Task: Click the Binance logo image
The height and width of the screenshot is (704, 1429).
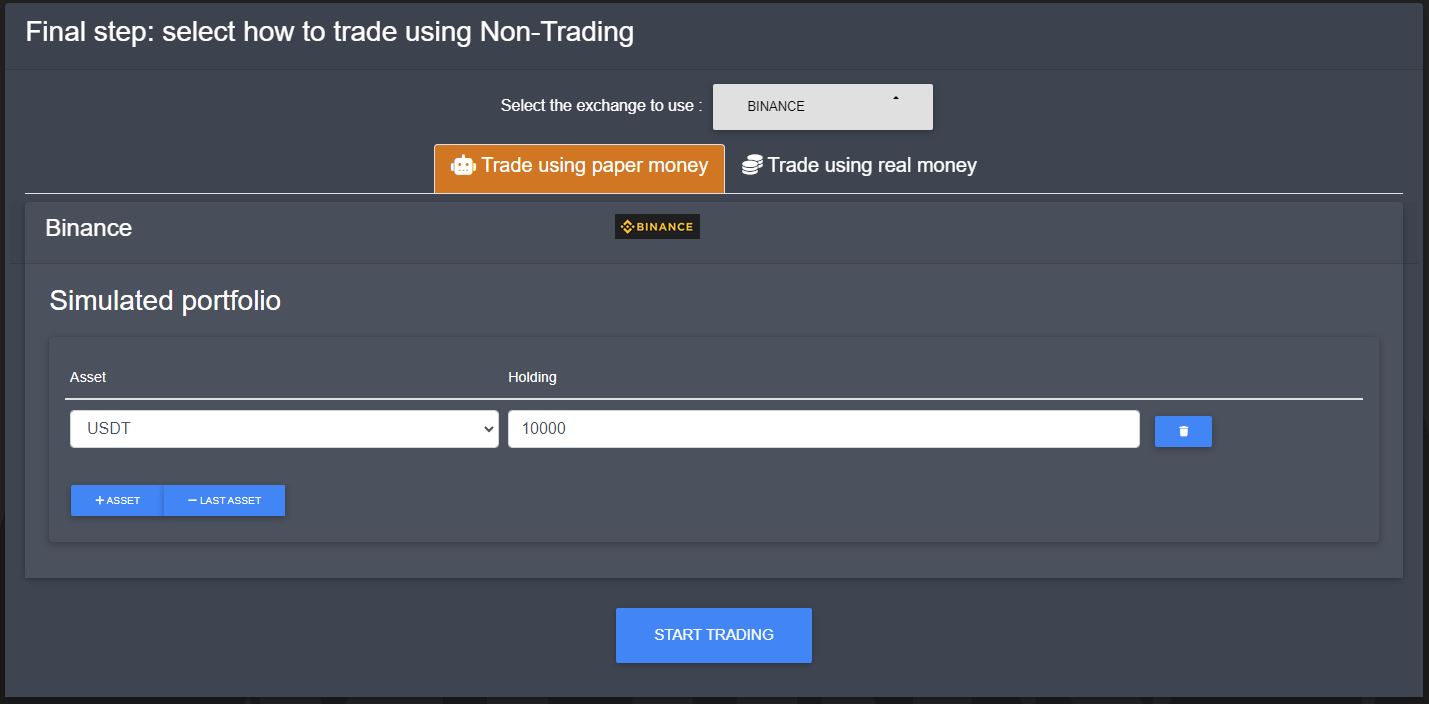Action: [657, 227]
